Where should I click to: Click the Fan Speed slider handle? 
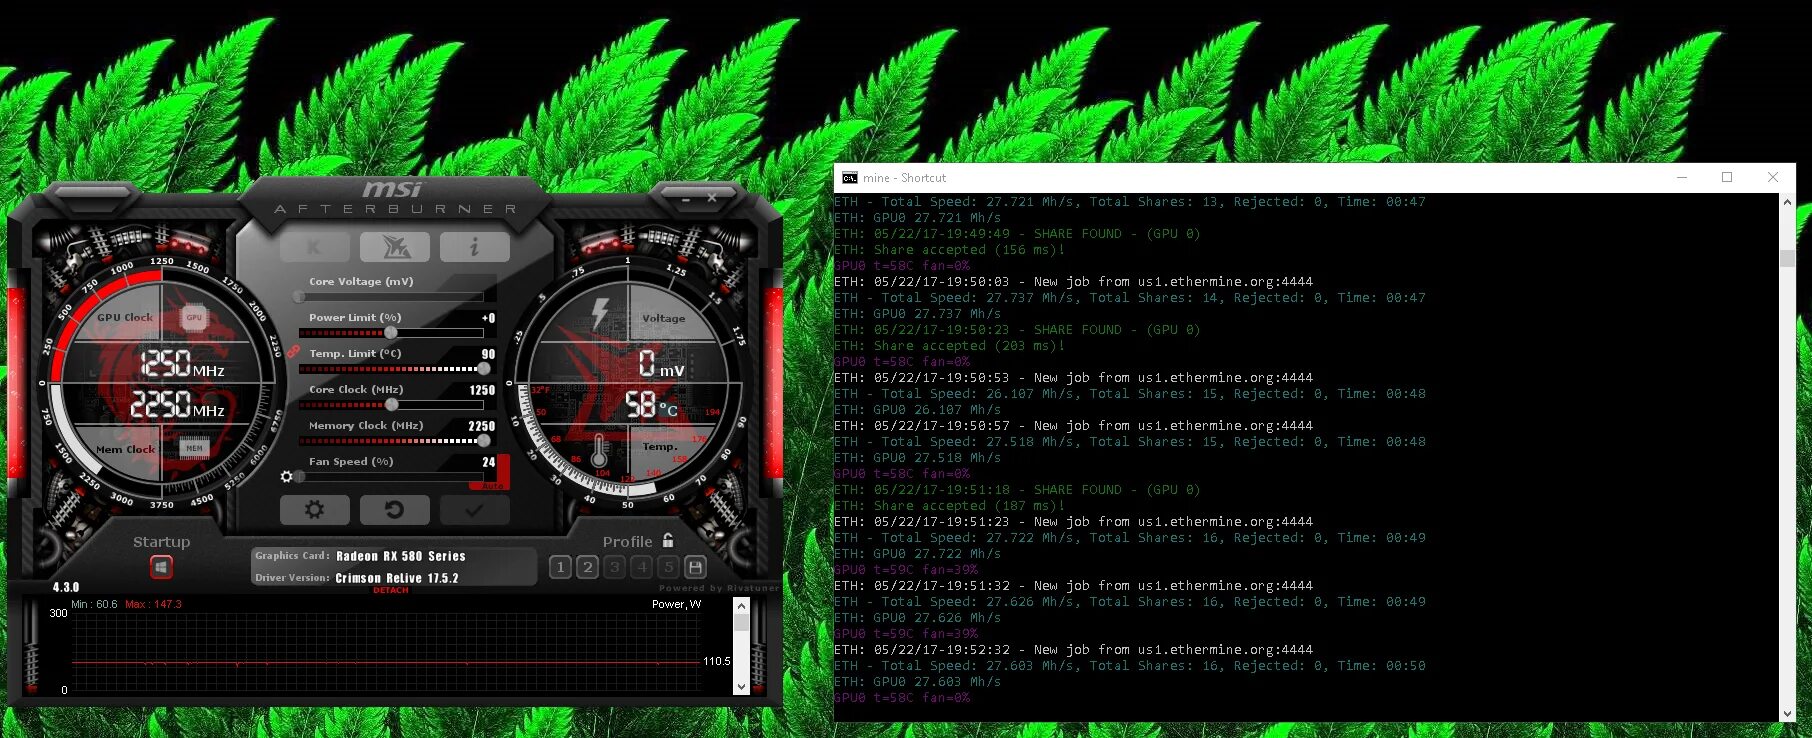[299, 477]
